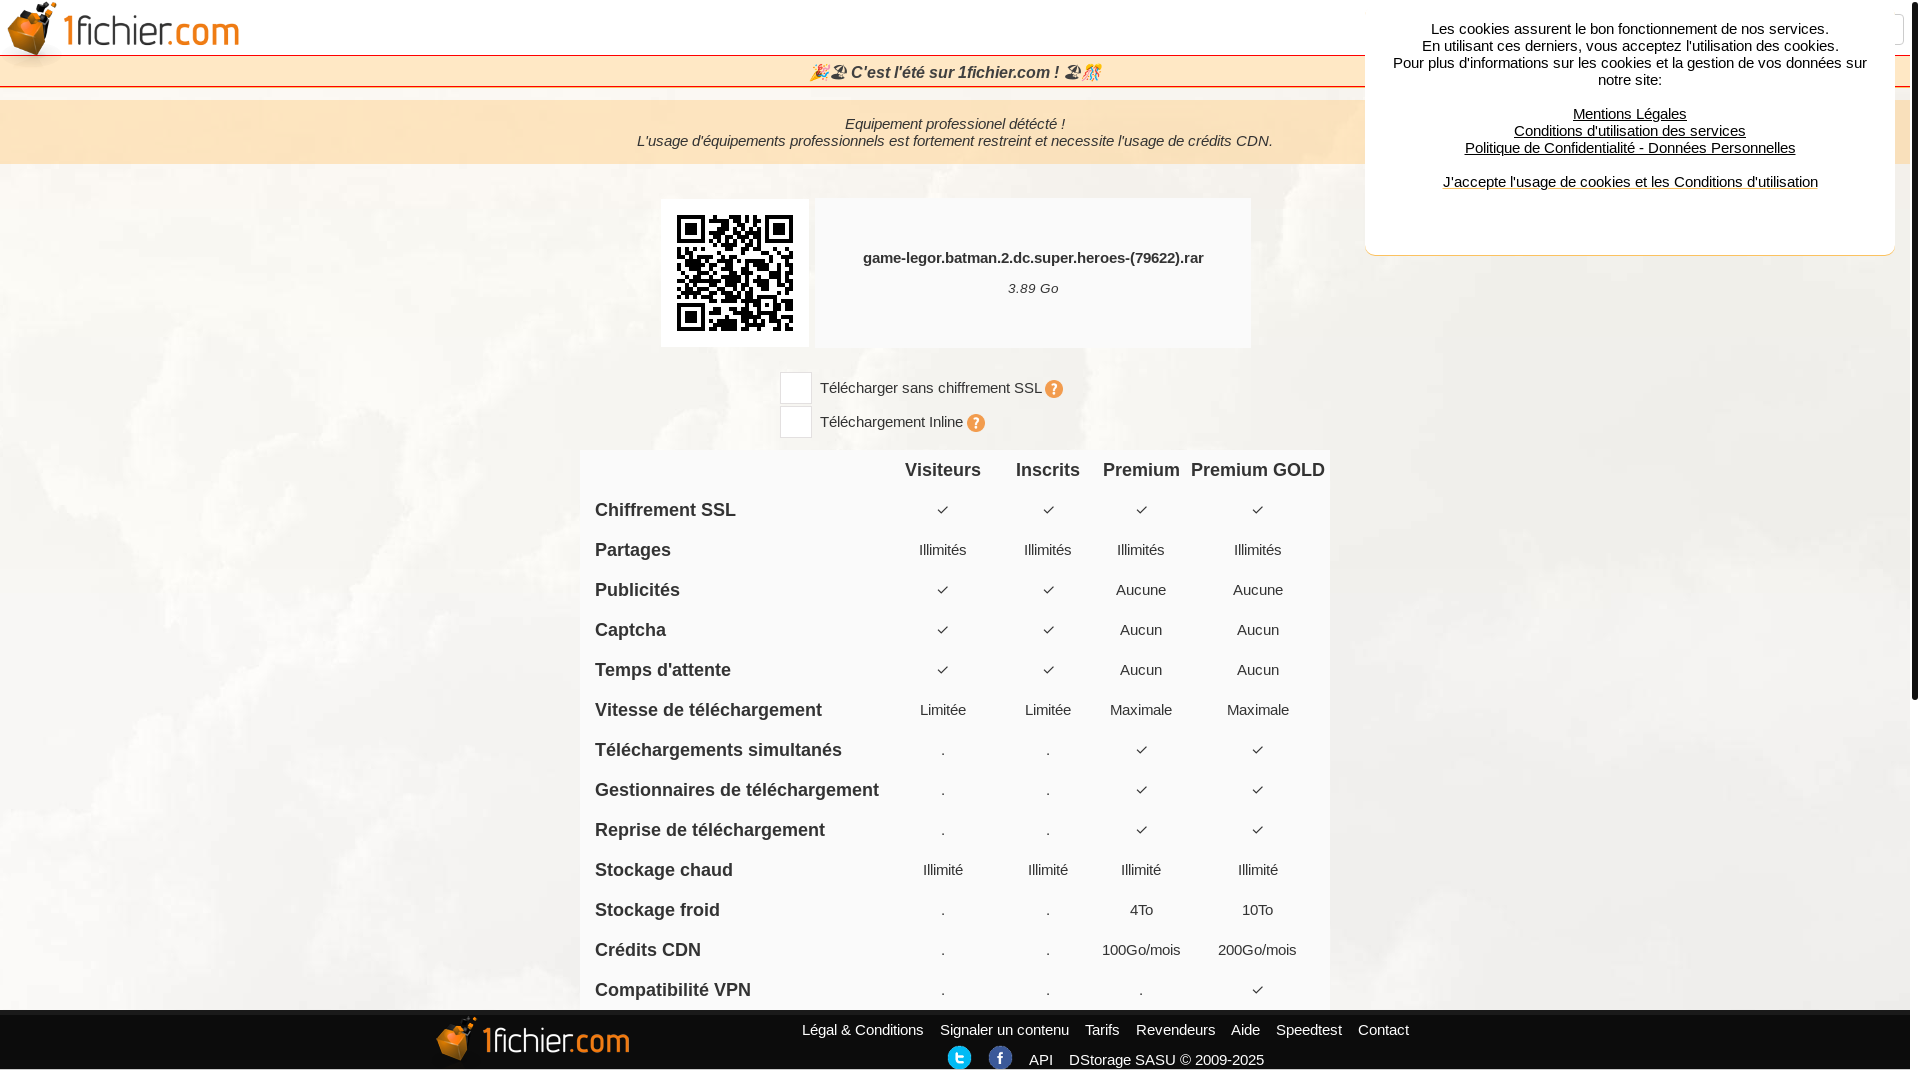Click the '3.89 Go' file size text
Screen dimensions: 1920x1080
tap(1033, 289)
